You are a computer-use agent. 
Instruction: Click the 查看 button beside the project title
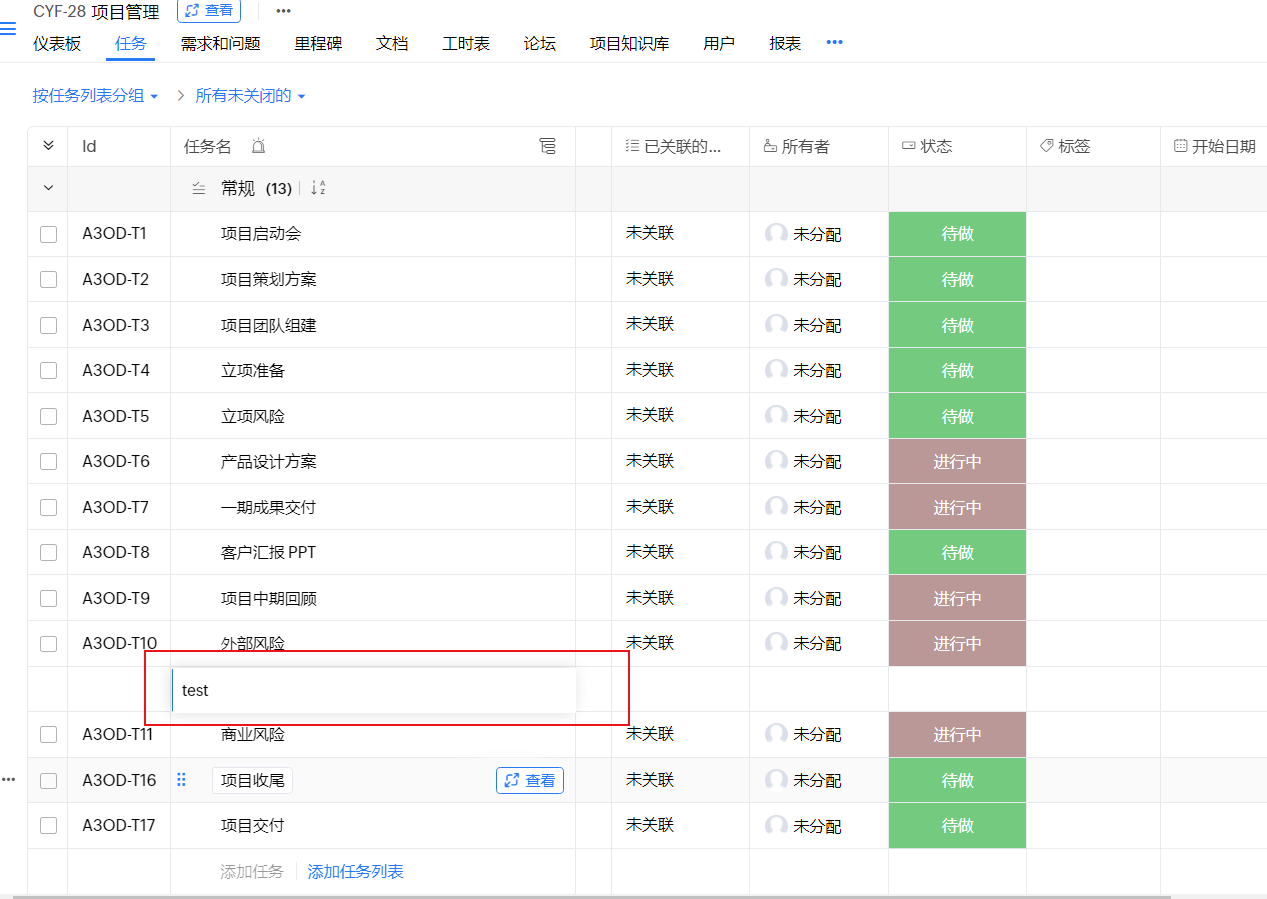click(209, 11)
